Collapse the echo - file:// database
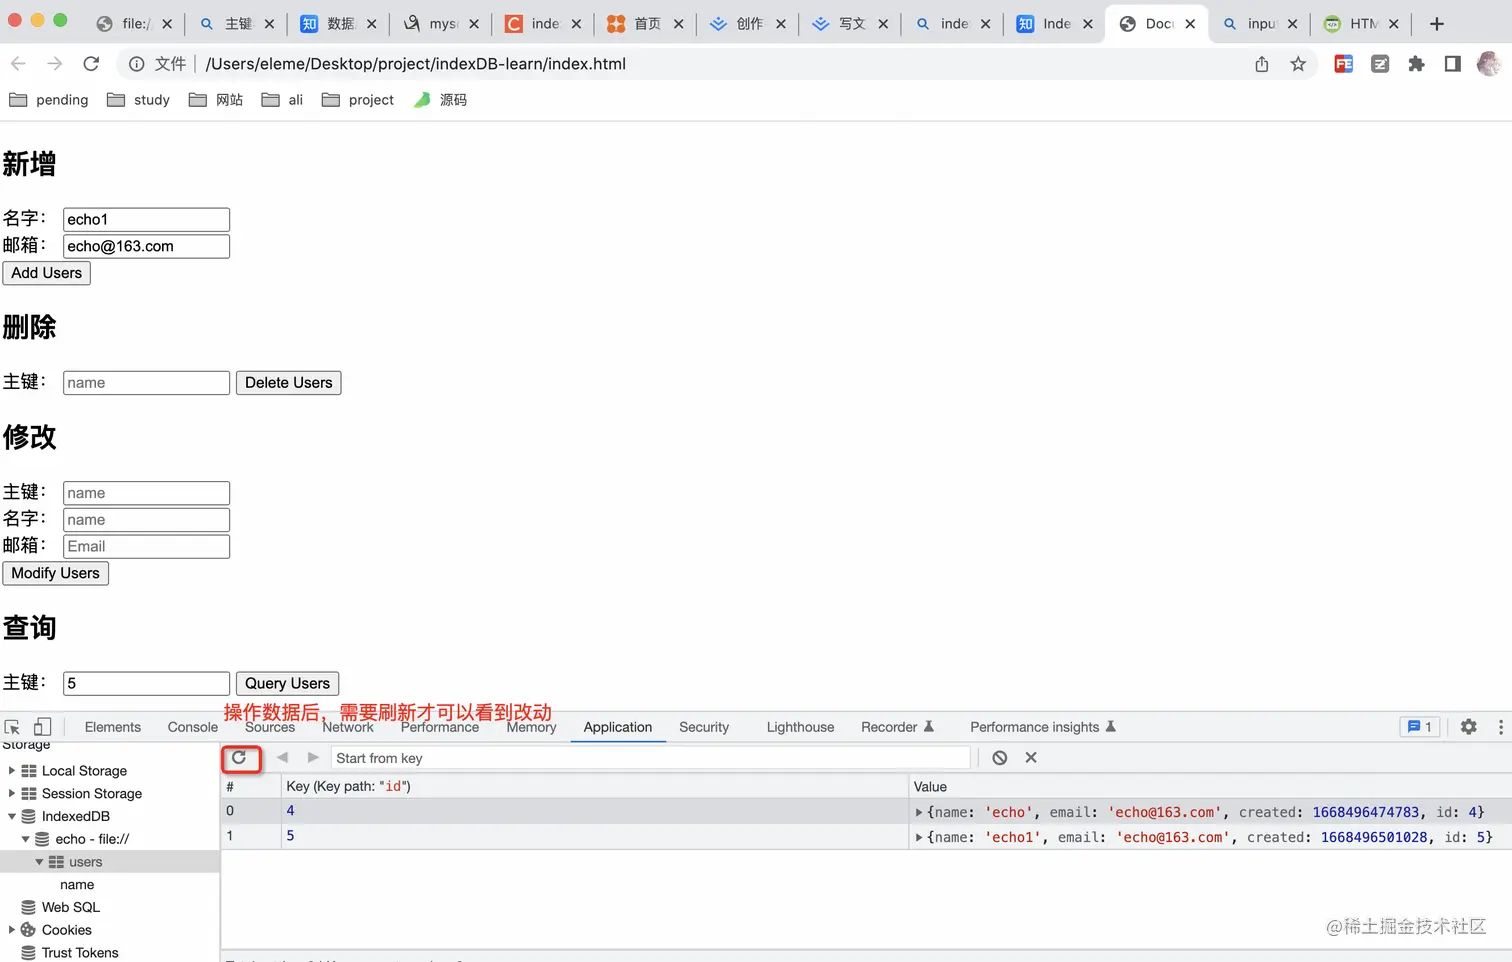Viewport: 1512px width, 962px height. (26, 839)
